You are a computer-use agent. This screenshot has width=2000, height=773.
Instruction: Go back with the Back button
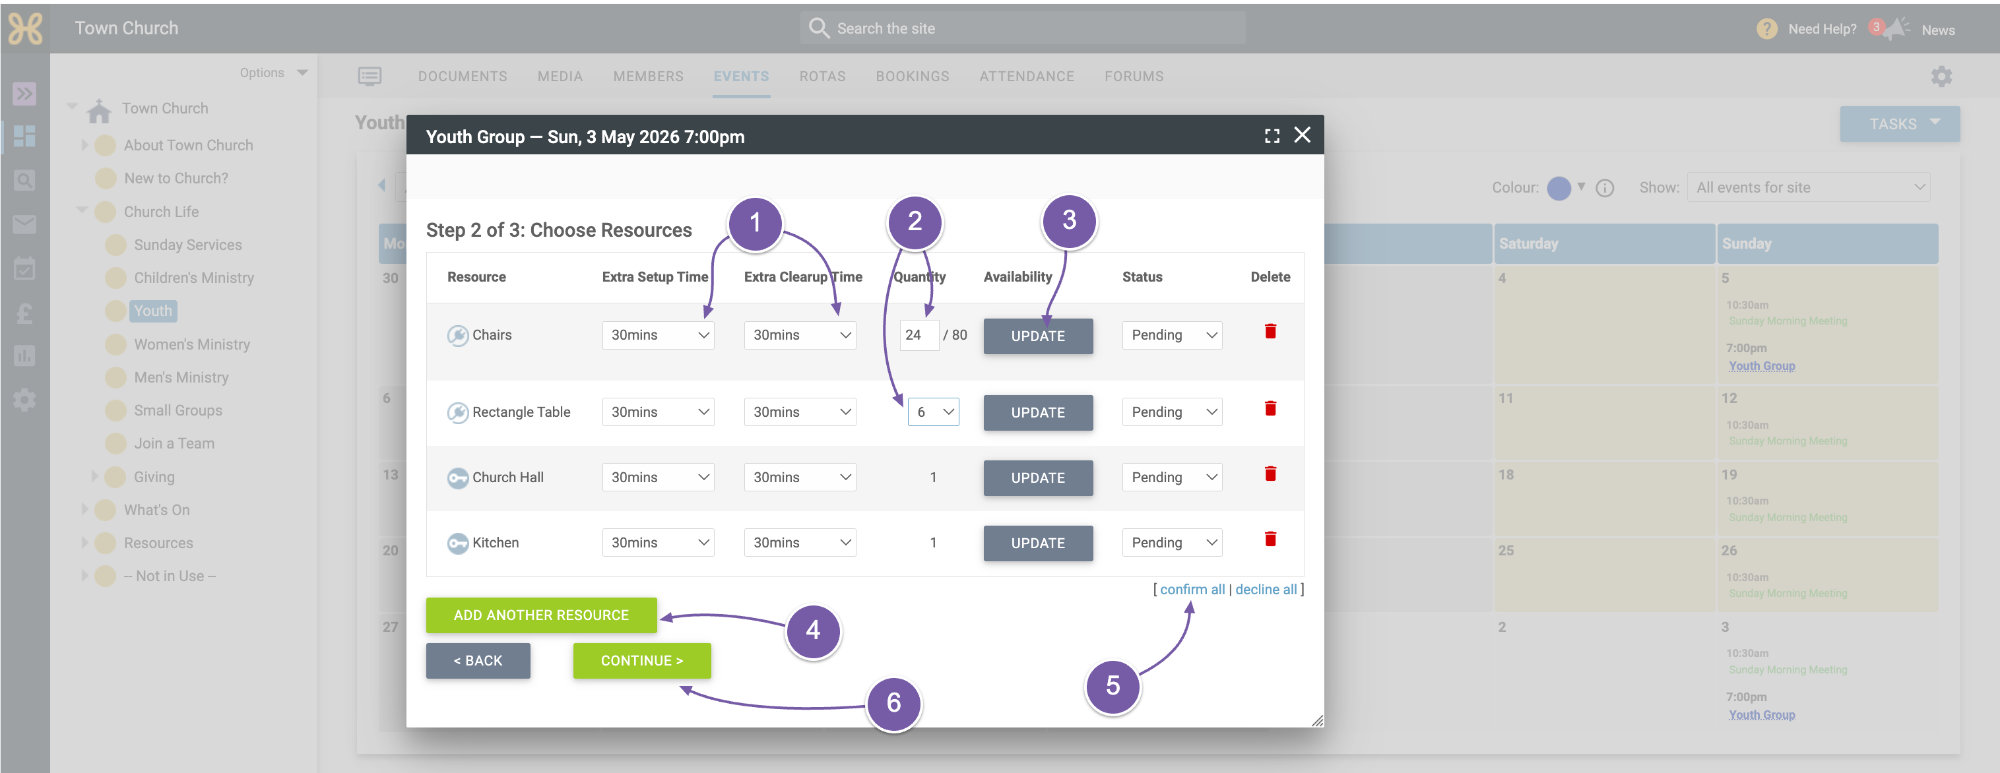point(478,661)
